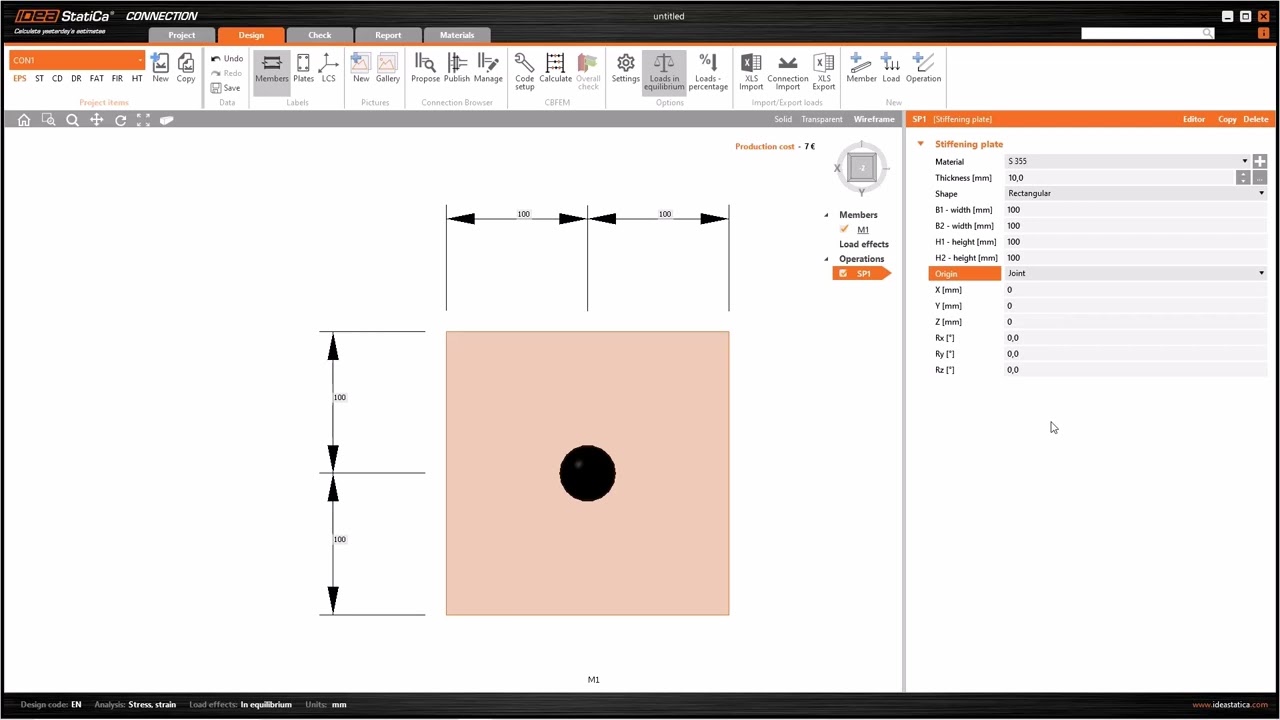The image size is (1280, 720).
Task: Click the Save data button
Action: (x=225, y=88)
